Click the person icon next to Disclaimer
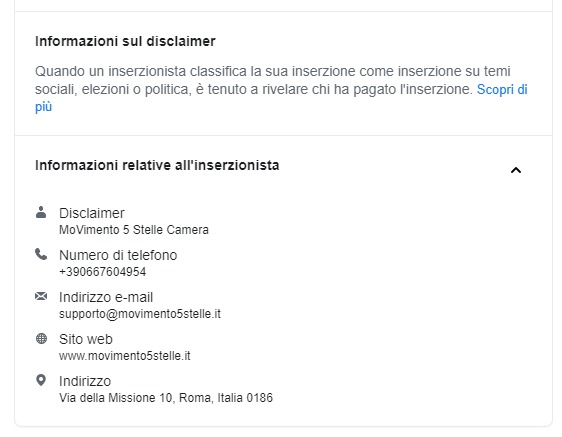The width and height of the screenshot is (562, 437). 41,212
